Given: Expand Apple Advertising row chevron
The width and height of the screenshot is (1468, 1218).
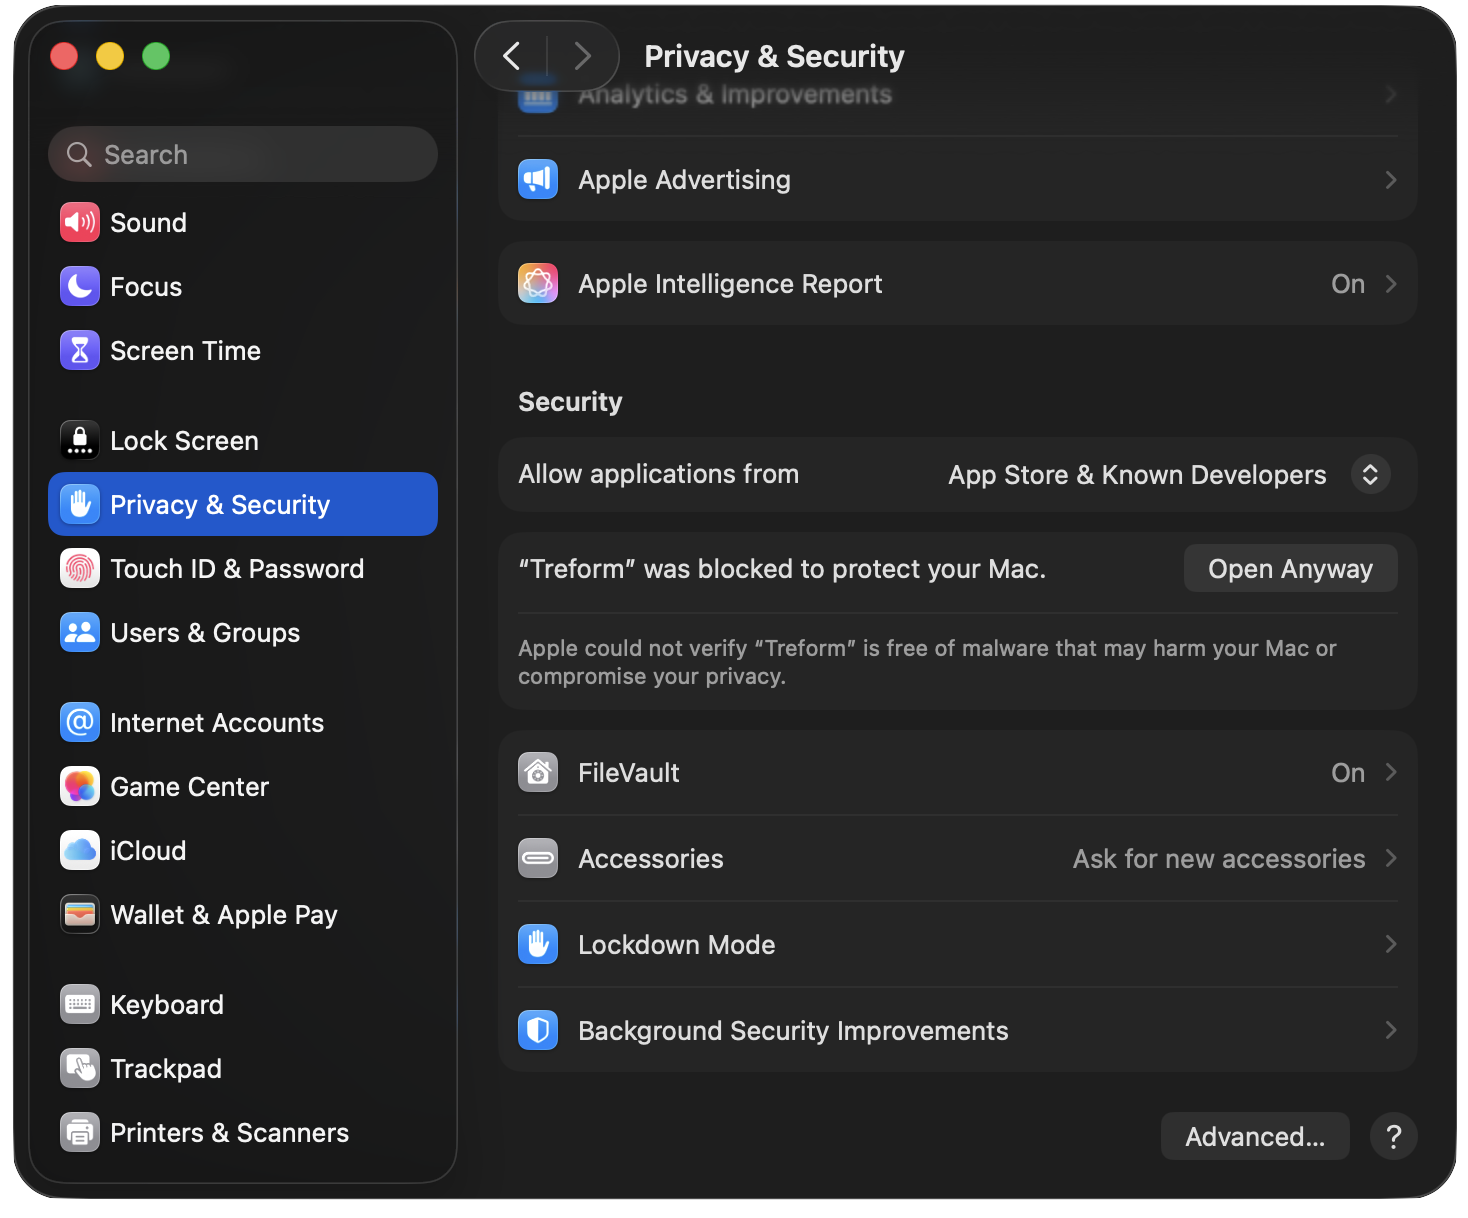Looking at the screenshot, I should click(1391, 180).
